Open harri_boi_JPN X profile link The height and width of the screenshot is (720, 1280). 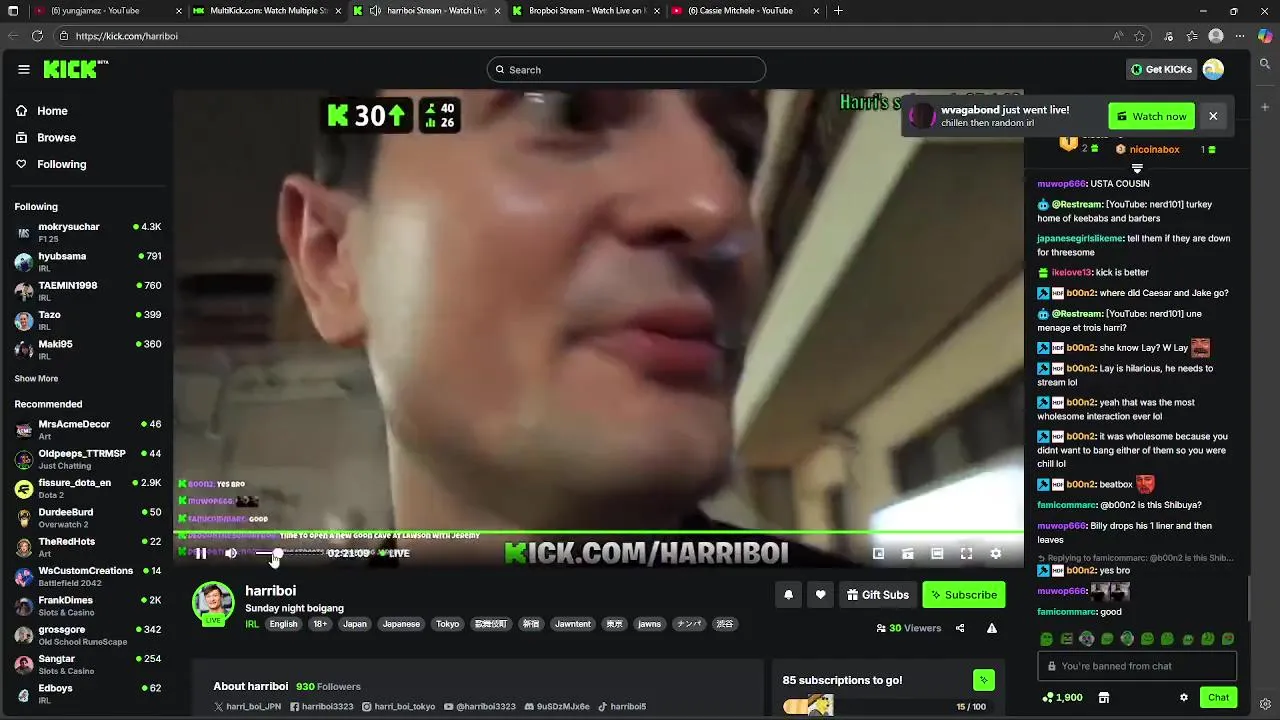(x=248, y=706)
